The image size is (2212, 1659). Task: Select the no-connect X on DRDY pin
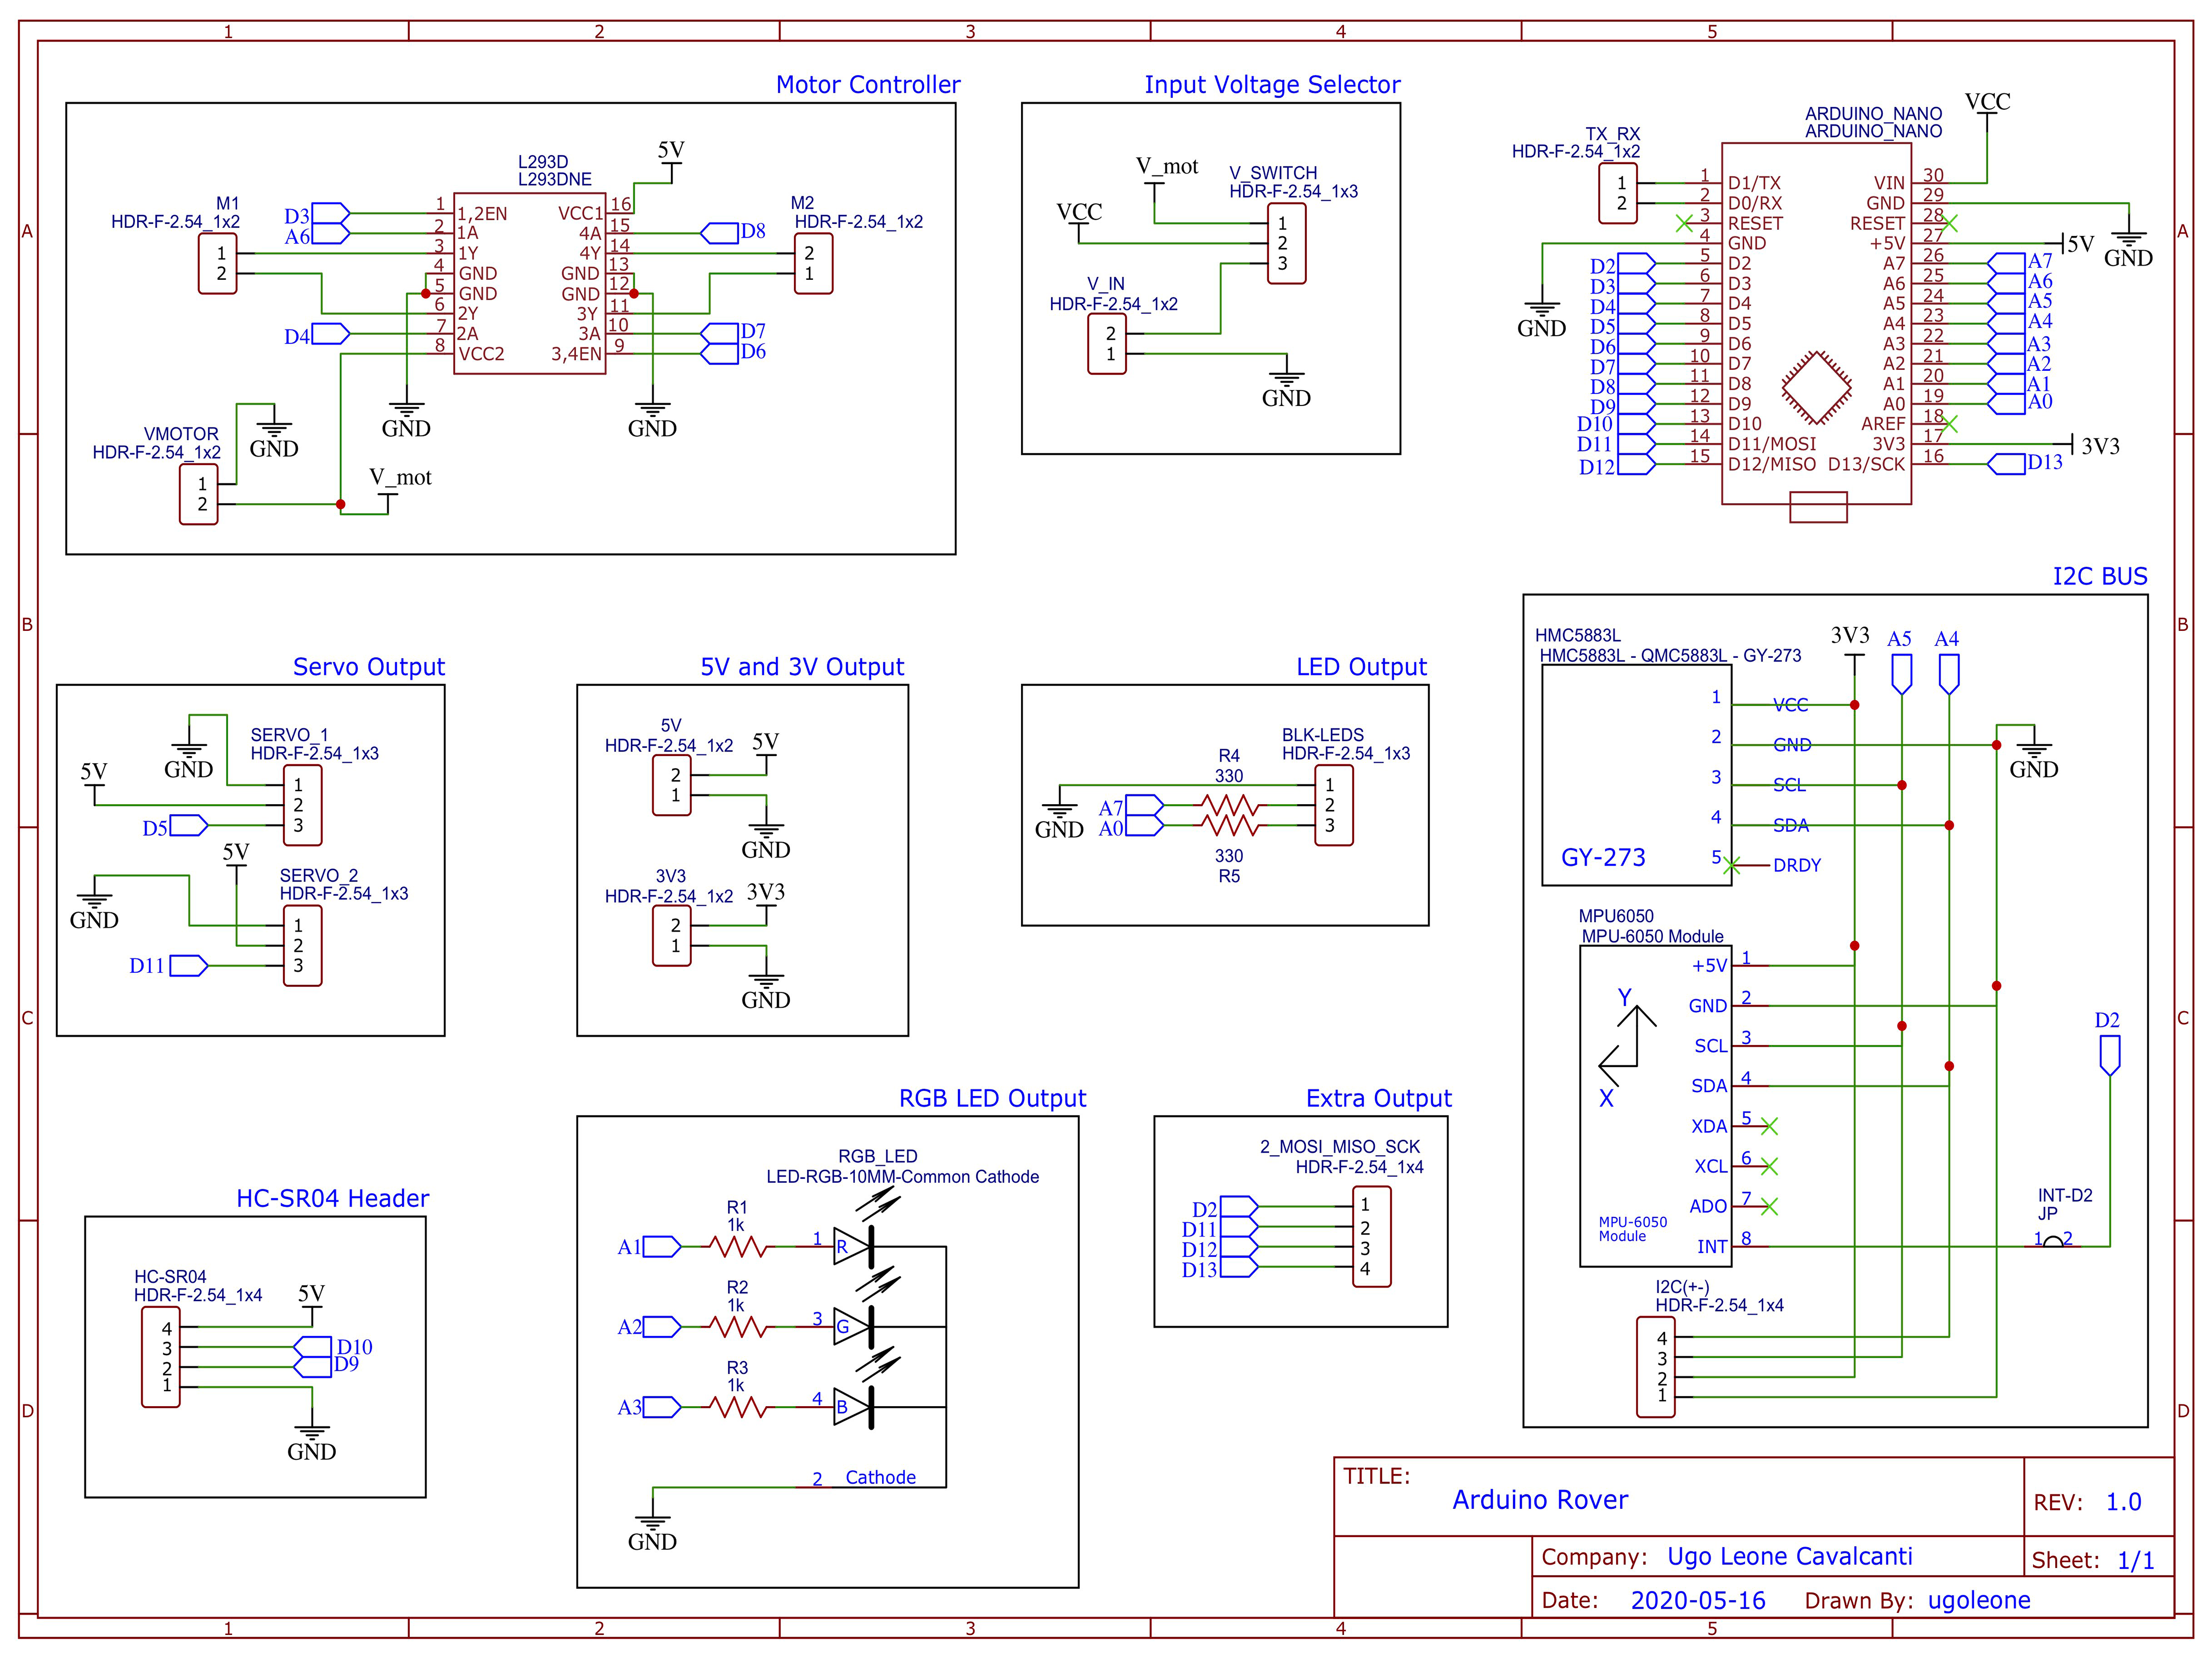click(1732, 865)
